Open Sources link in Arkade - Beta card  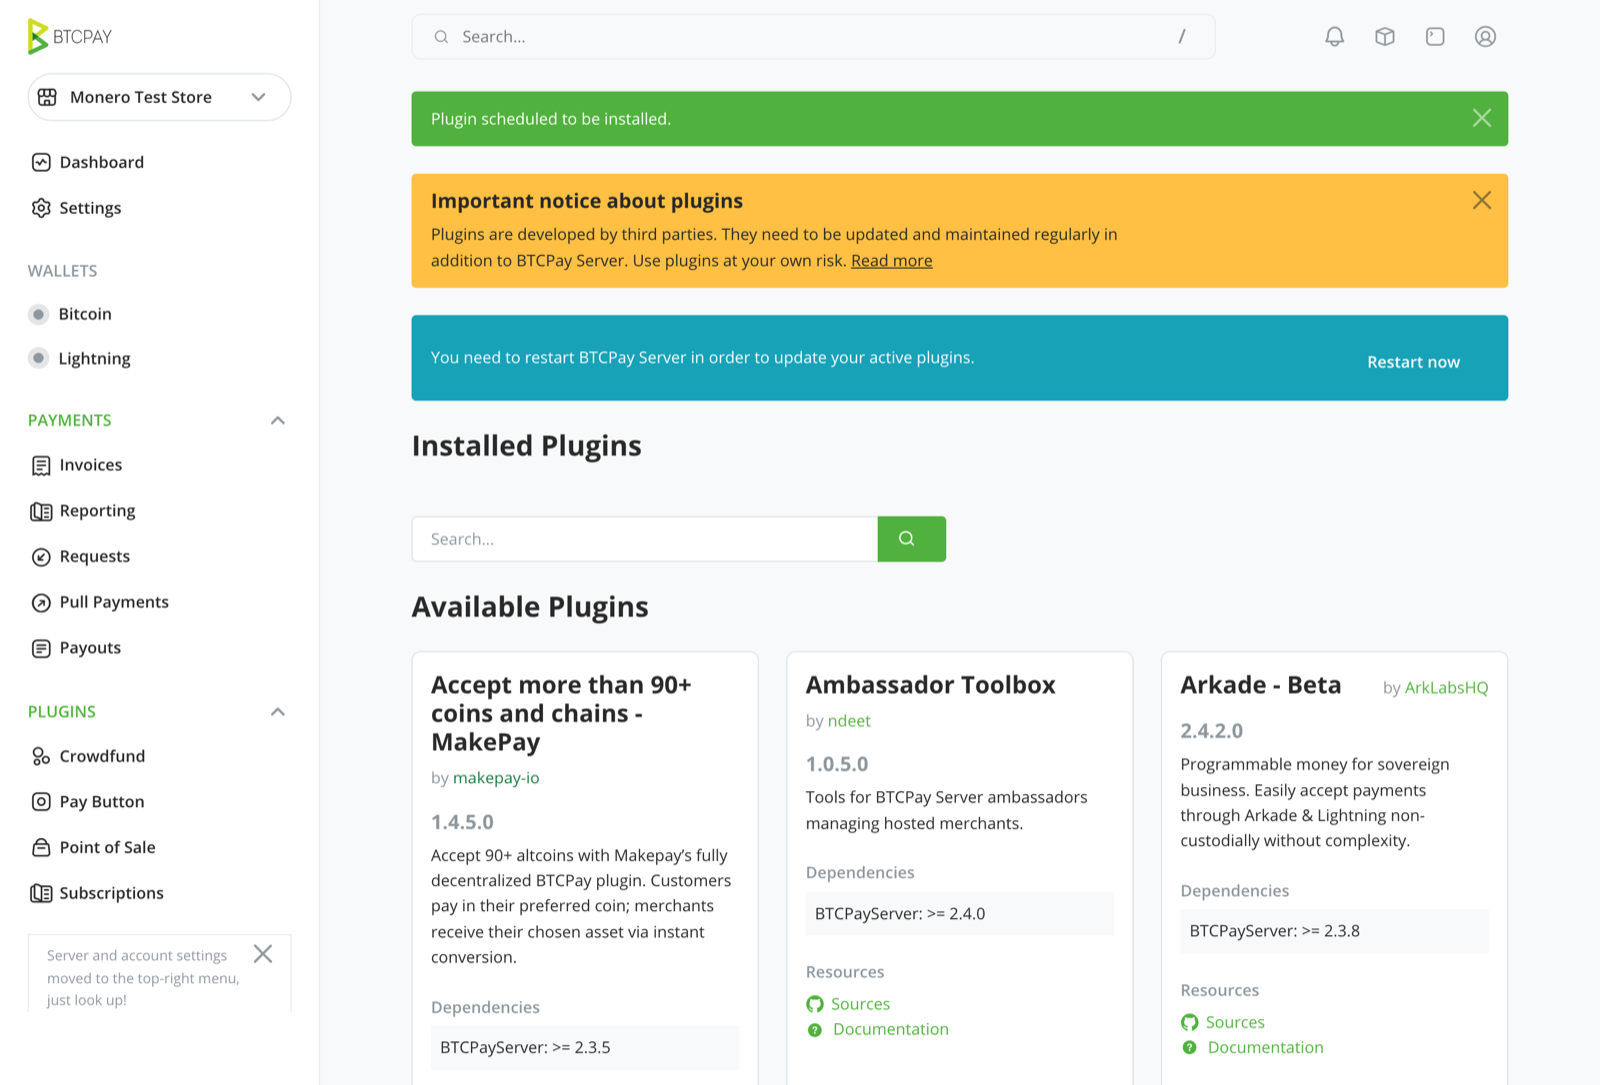pyautogui.click(x=1235, y=1022)
